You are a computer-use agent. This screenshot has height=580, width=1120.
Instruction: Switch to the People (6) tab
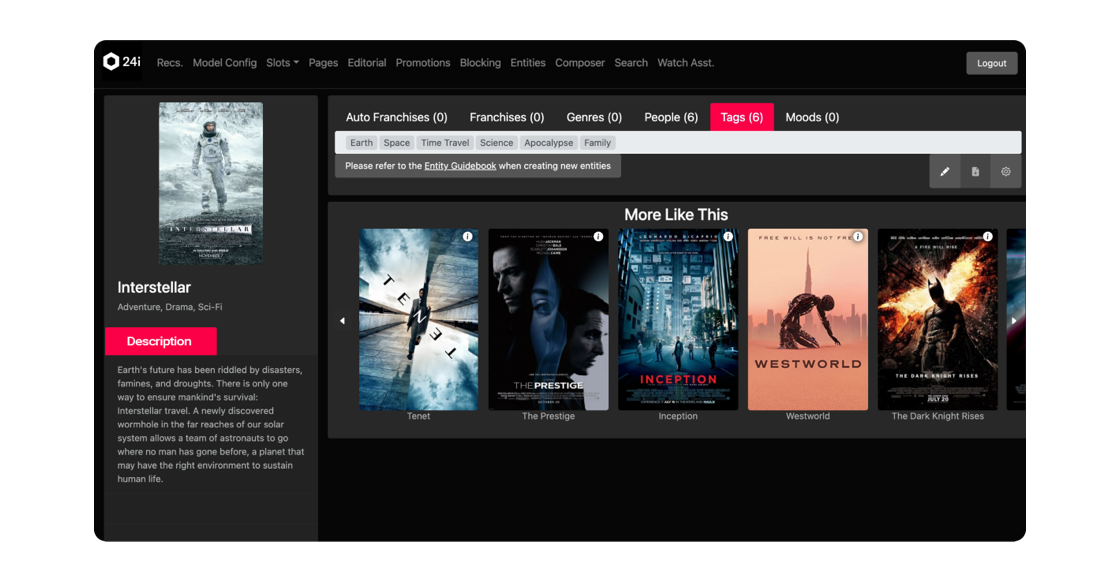(670, 117)
